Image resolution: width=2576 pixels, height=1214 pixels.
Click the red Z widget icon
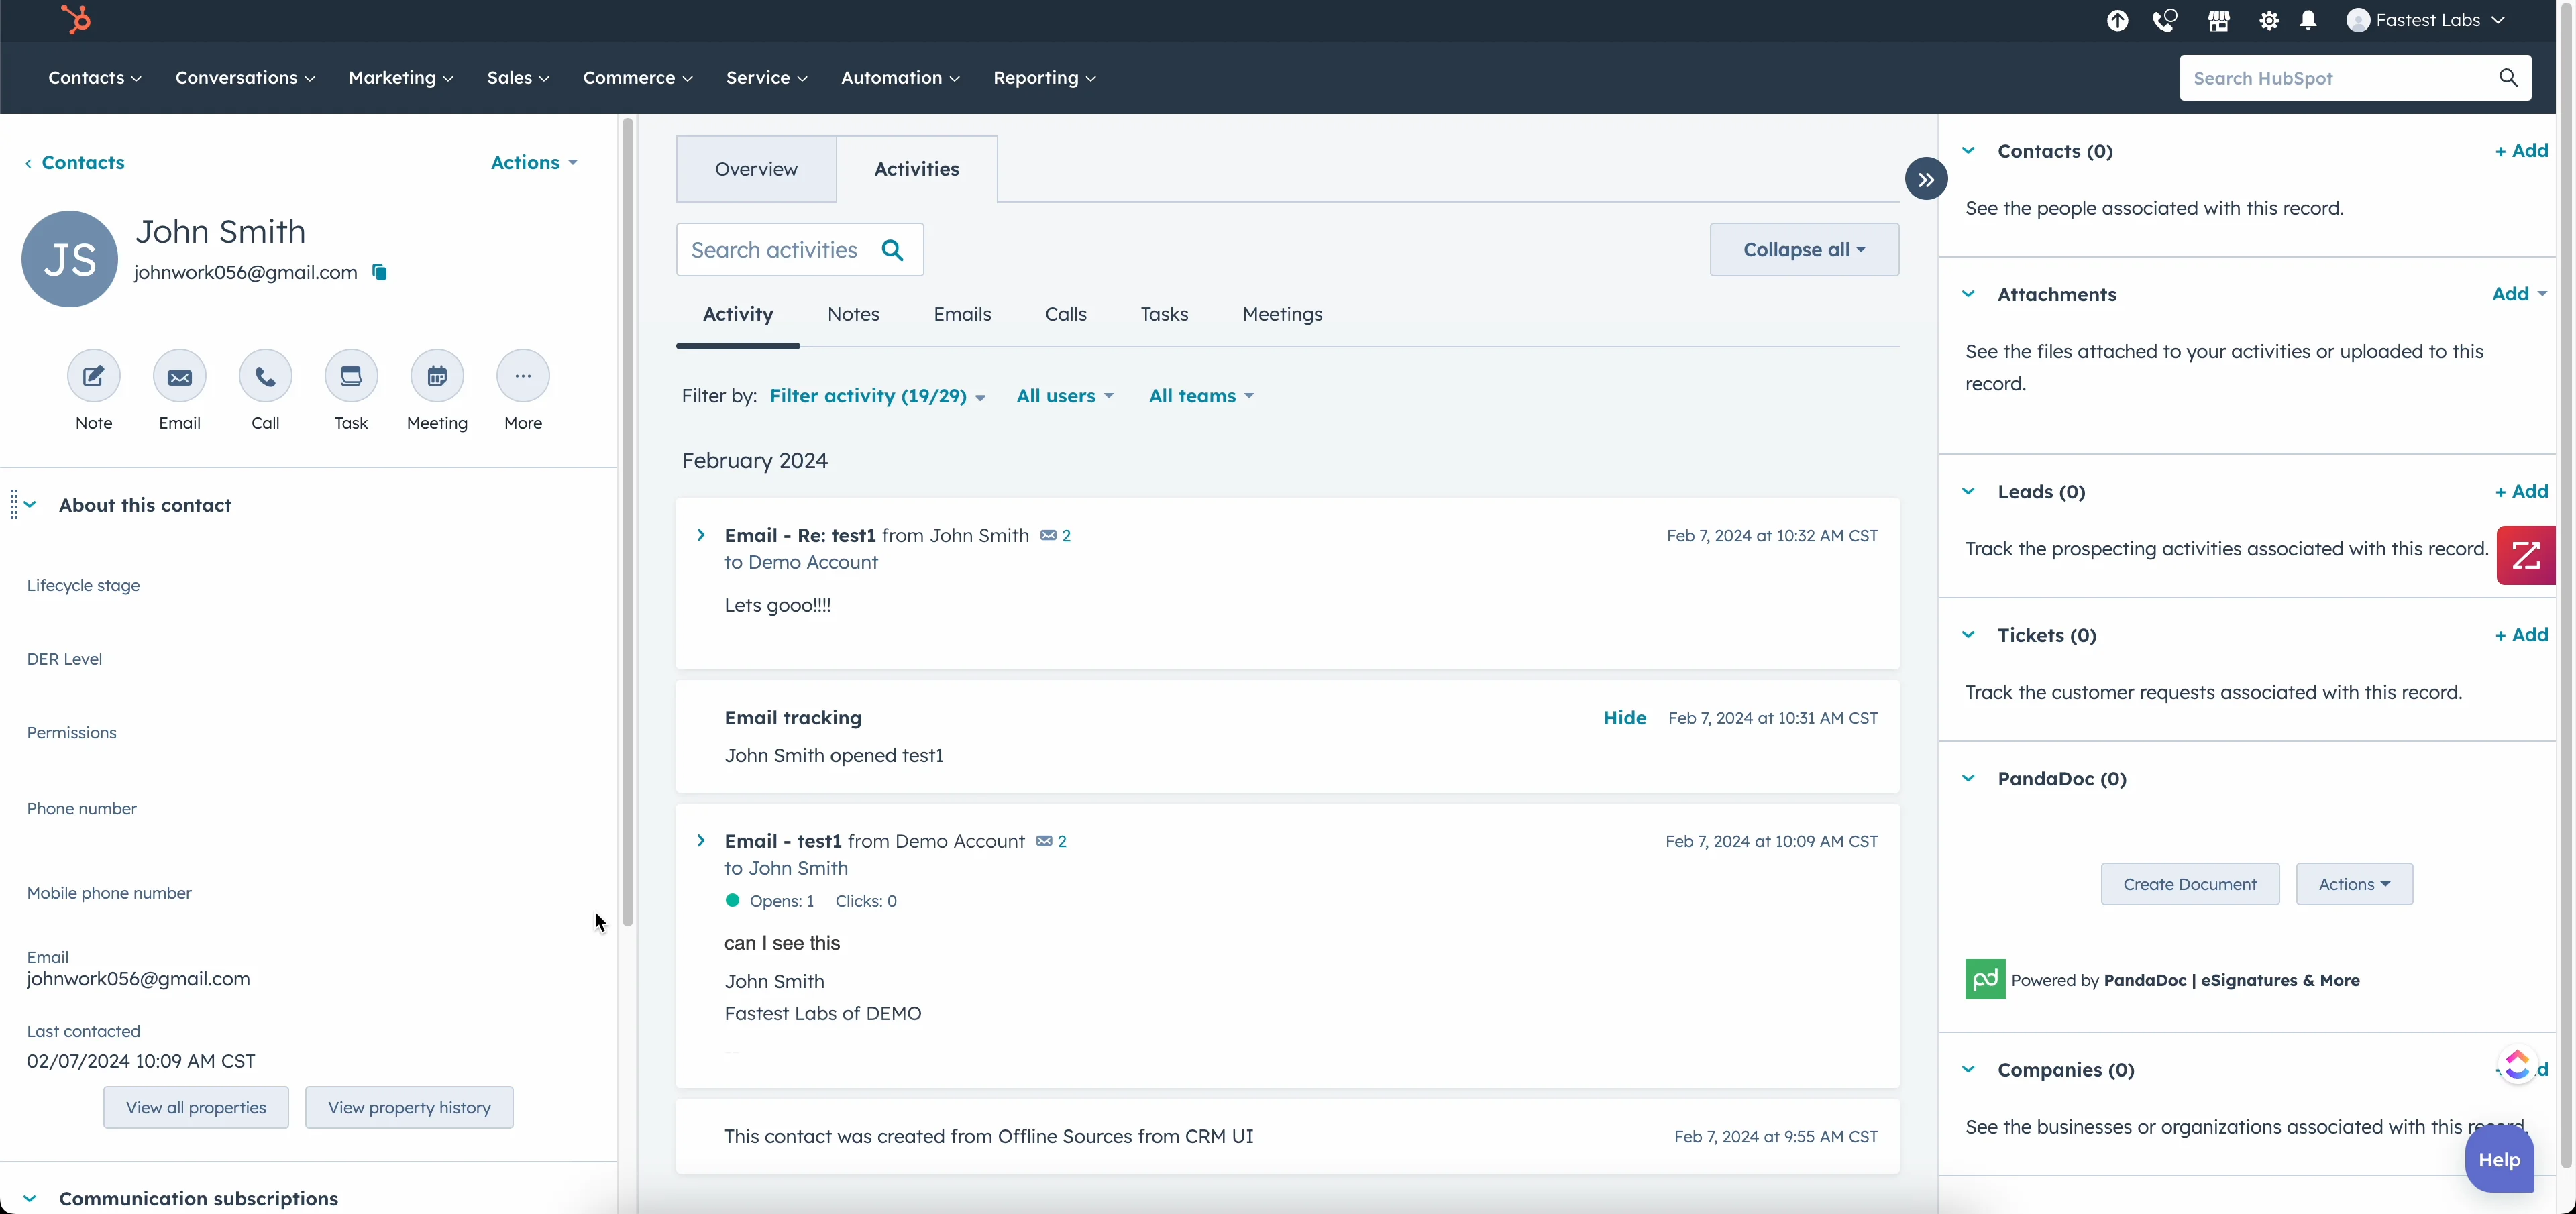(2526, 555)
